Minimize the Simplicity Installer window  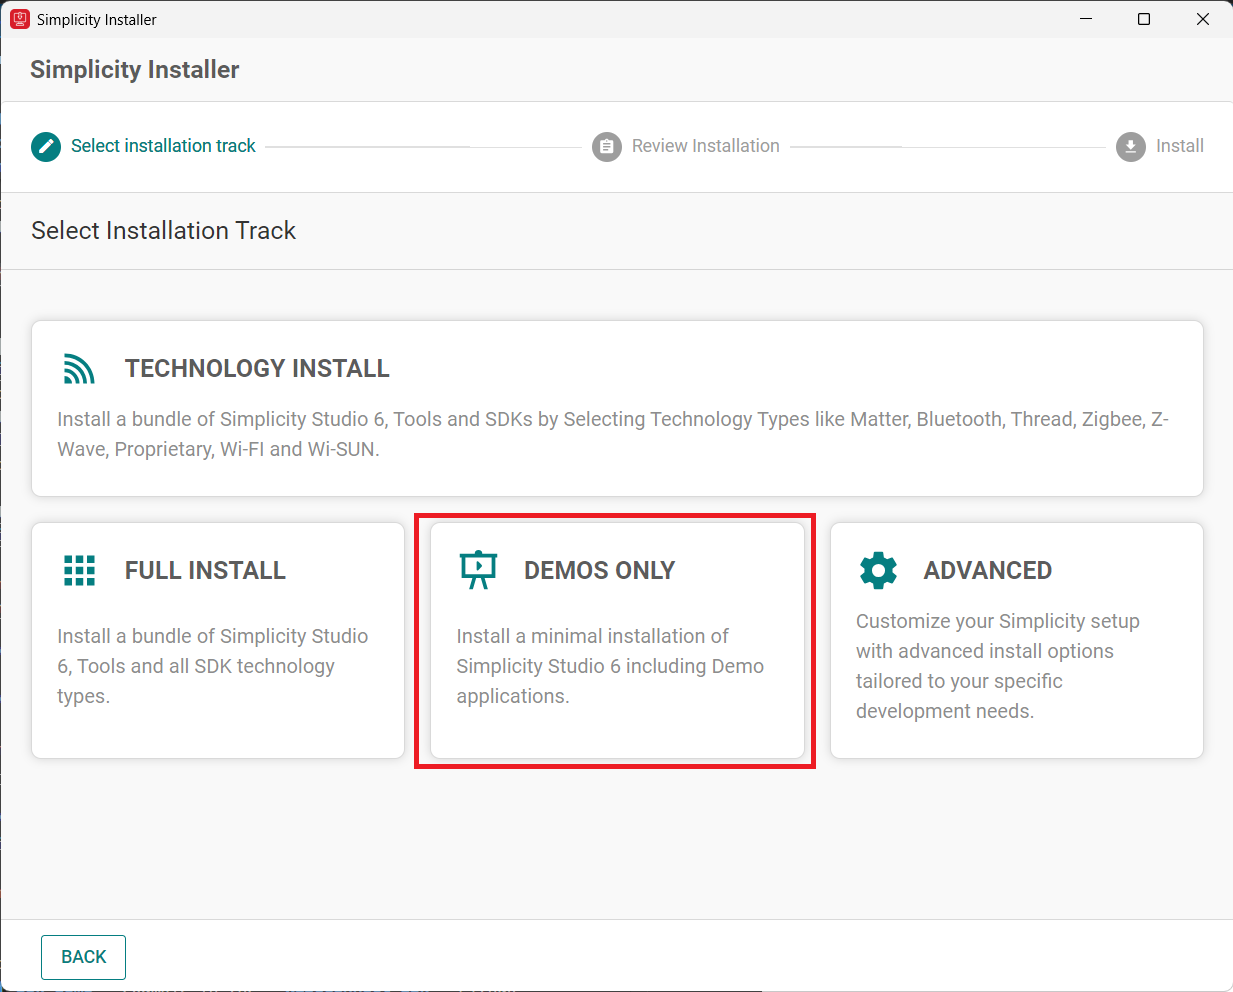[x=1086, y=19]
